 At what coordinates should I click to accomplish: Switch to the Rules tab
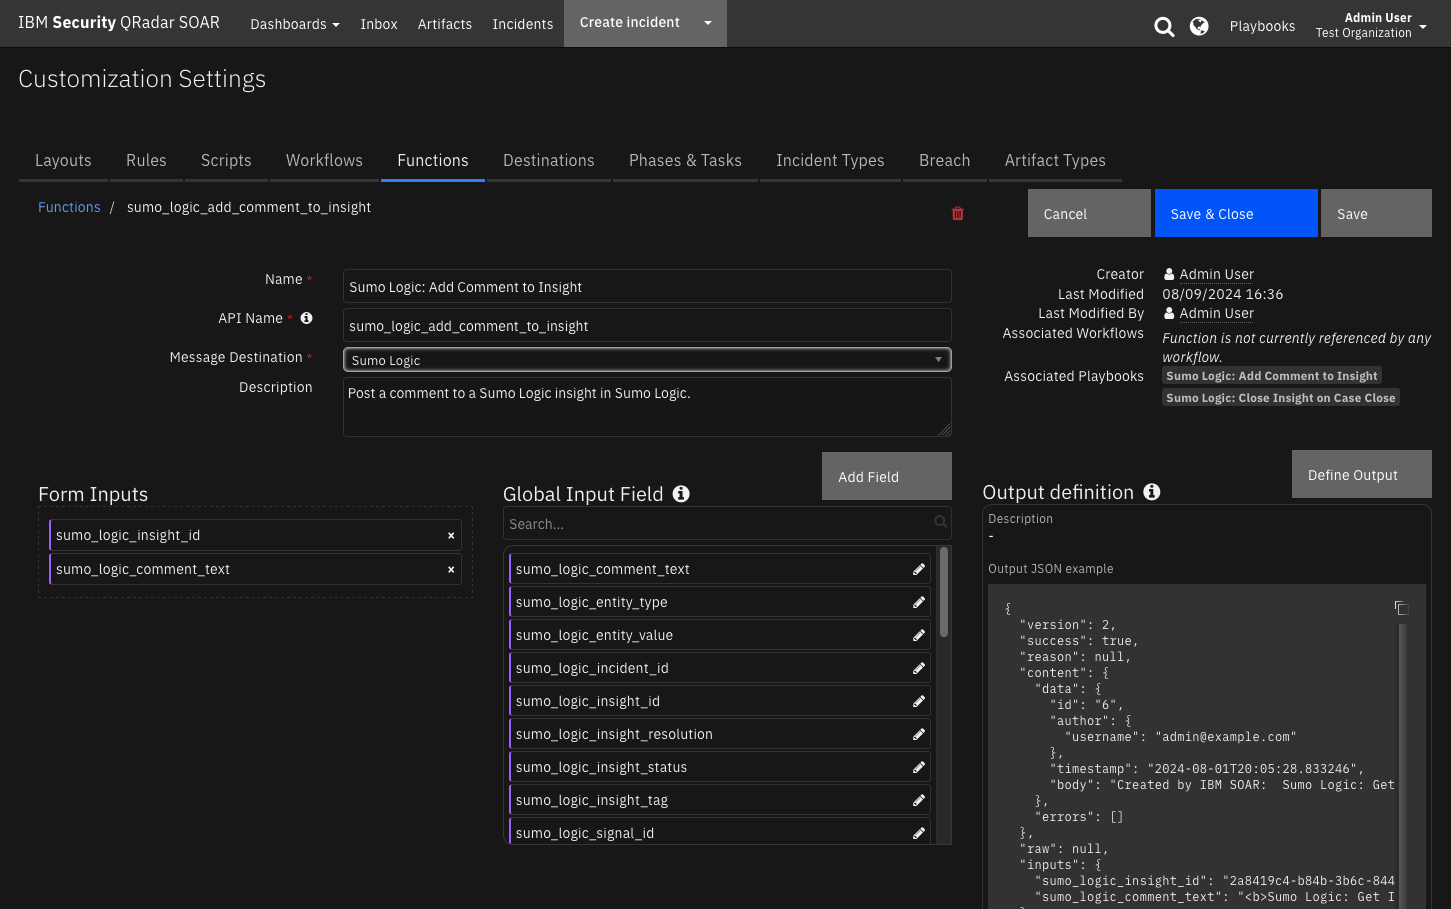146,160
